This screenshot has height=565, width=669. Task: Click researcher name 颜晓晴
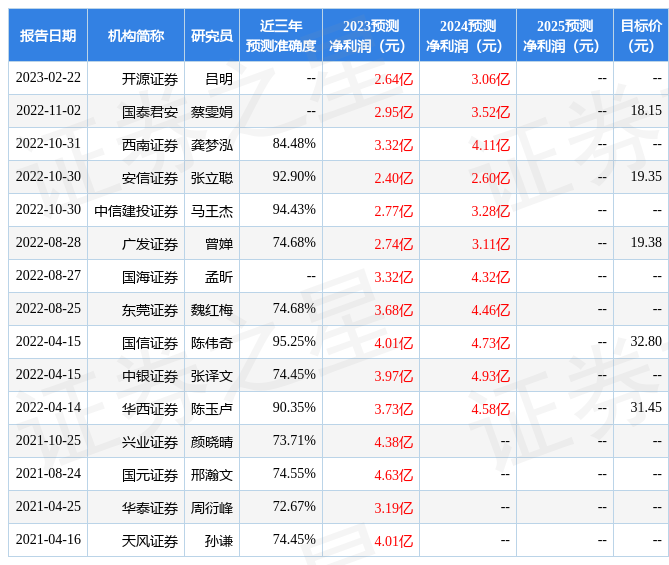[x=212, y=442]
